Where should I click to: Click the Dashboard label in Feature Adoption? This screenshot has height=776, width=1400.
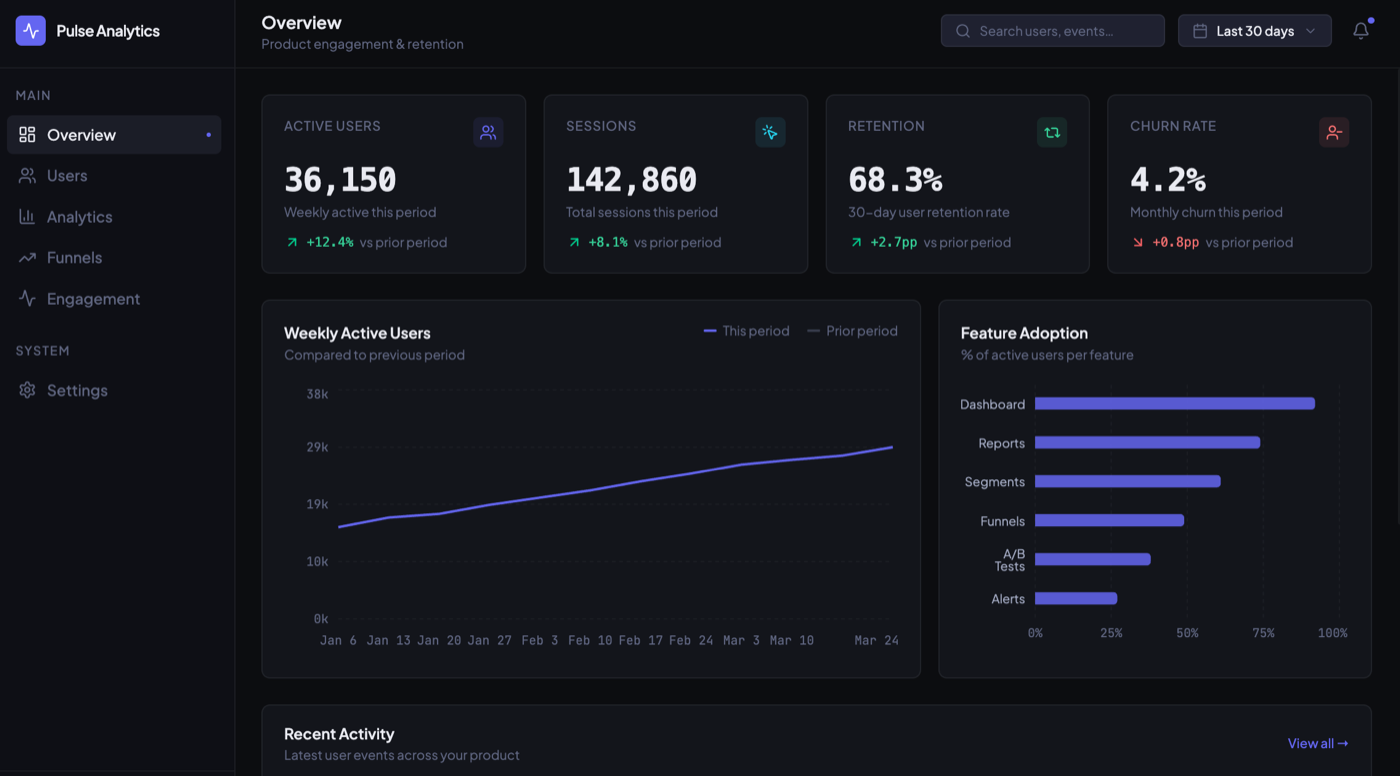tap(992, 404)
